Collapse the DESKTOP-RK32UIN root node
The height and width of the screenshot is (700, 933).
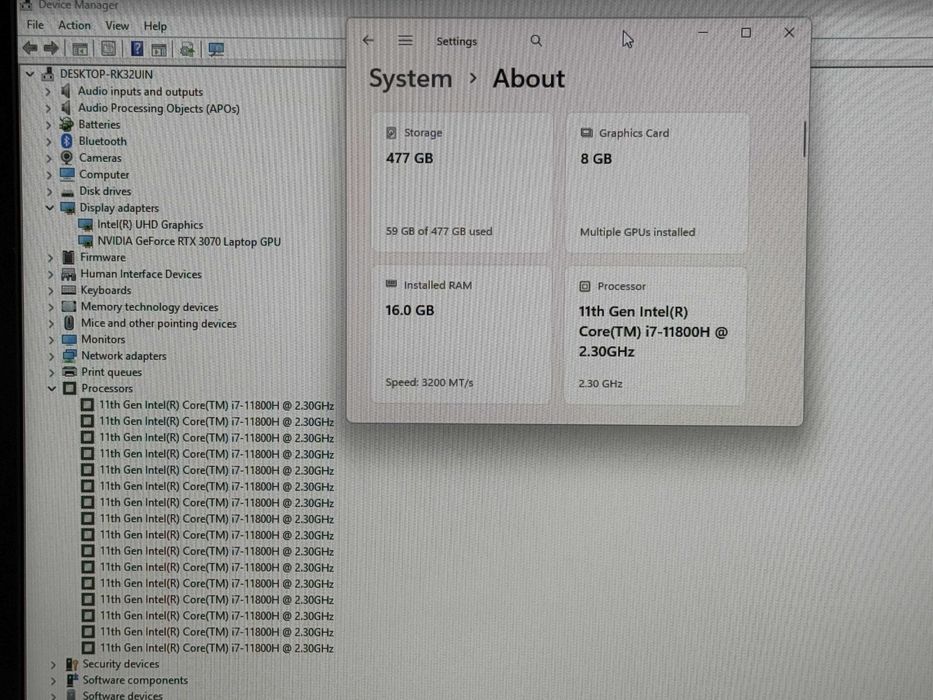pyautogui.click(x=30, y=74)
